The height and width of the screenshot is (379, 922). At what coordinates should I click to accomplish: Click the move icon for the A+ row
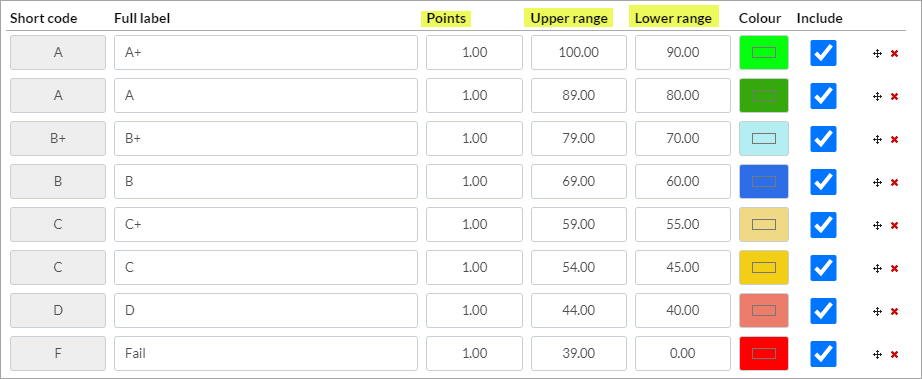877,53
